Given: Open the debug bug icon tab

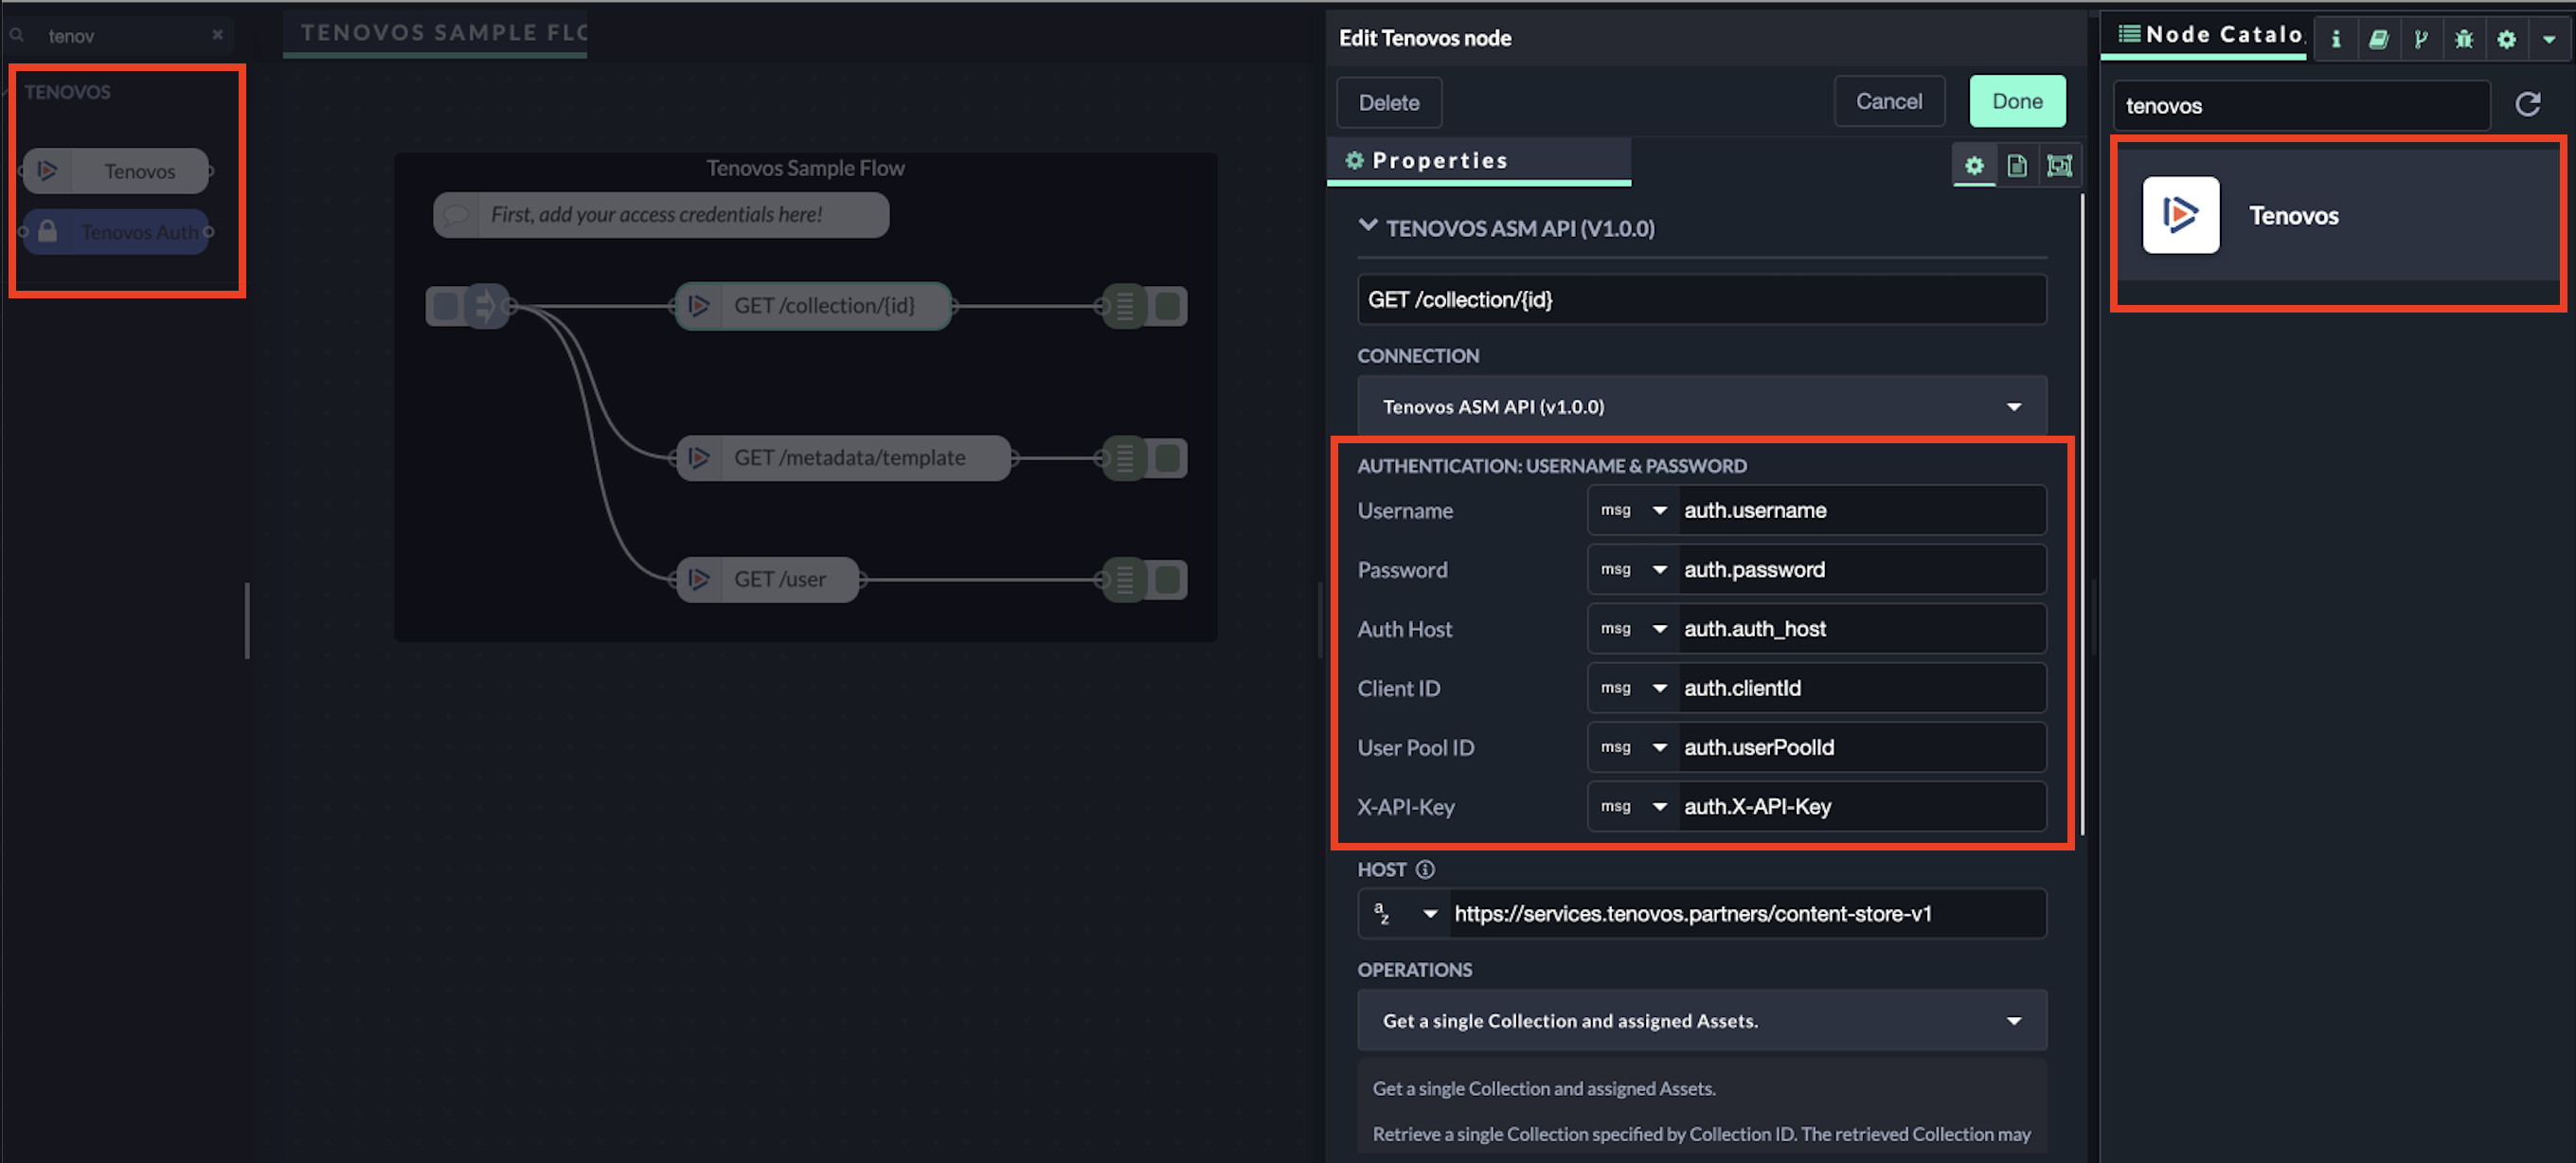Looking at the screenshot, I should click(2464, 38).
